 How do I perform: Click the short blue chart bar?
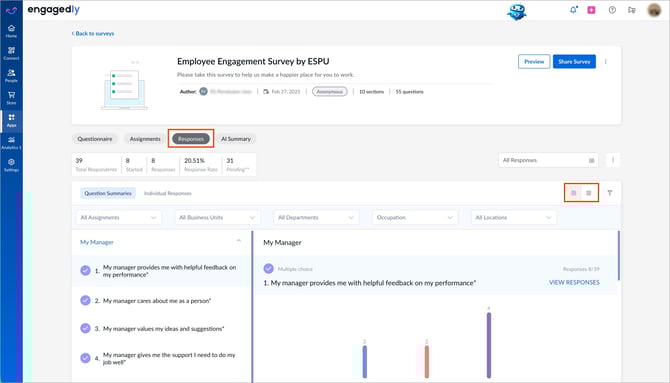click(x=364, y=362)
